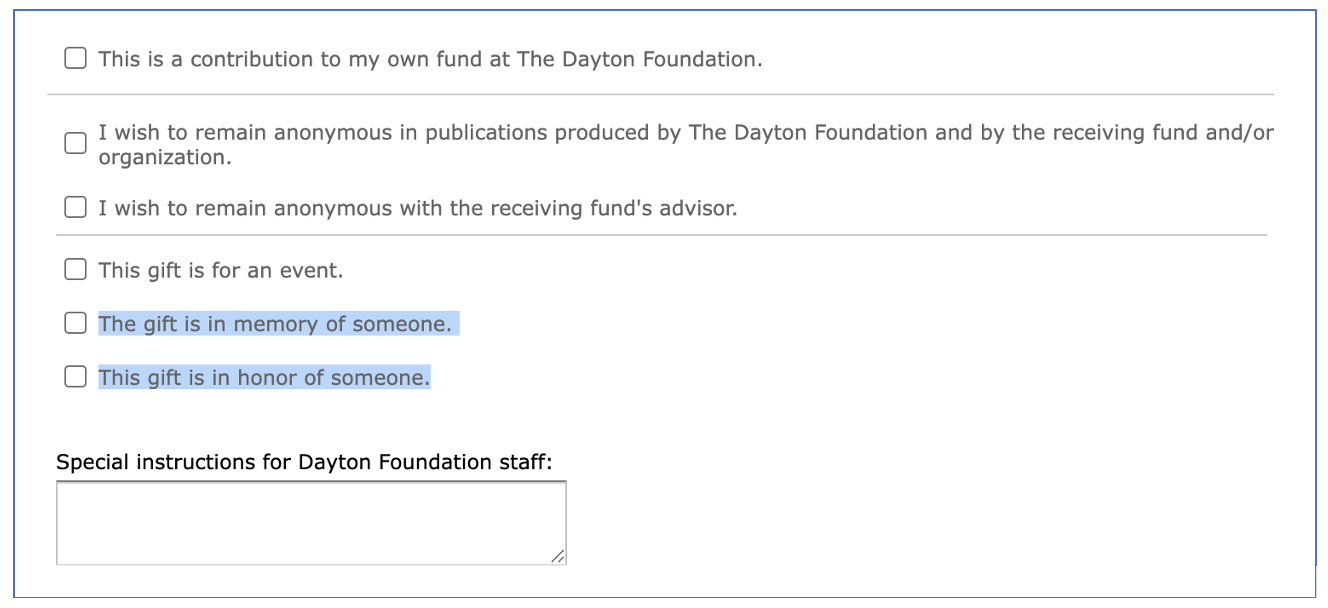Click the divider line above the event option
Screen dimensions: 1328x608
pyautogui.click(x=660, y=235)
